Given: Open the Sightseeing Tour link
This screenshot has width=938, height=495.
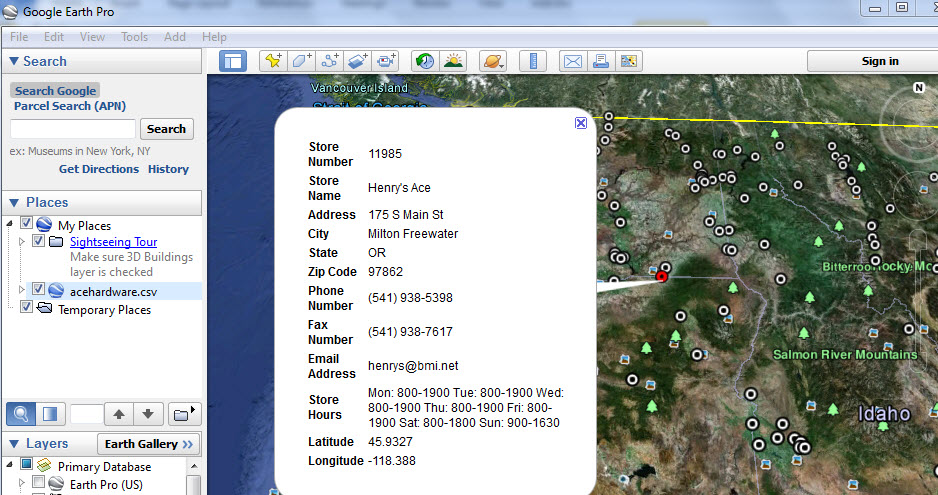Looking at the screenshot, I should tap(113, 242).
